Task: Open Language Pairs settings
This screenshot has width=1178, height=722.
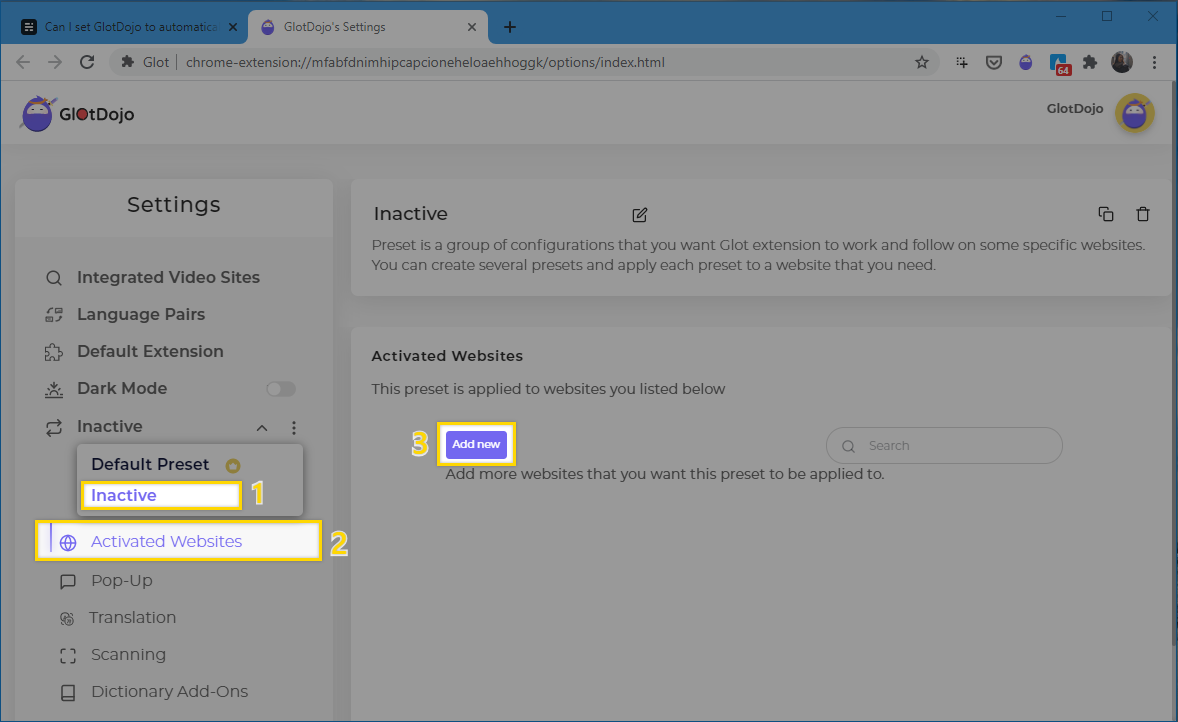Action: tap(141, 314)
